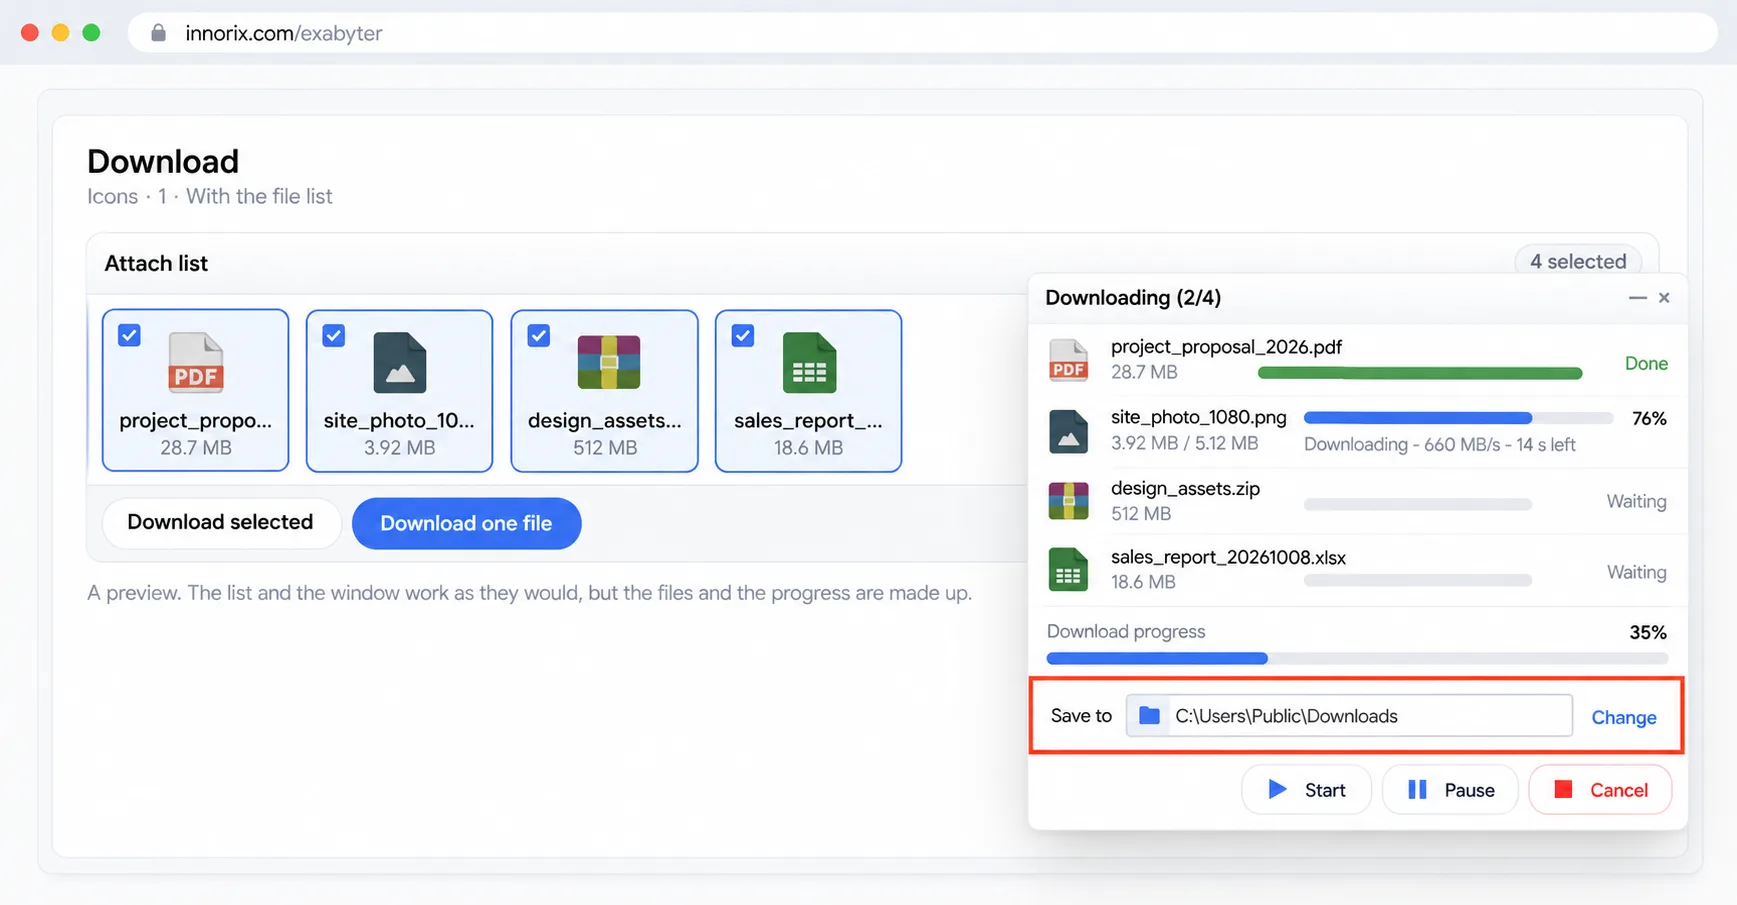The width and height of the screenshot is (1737, 905).
Task: Click archive icon beside design_assets.zip row
Action: tap(1068, 501)
